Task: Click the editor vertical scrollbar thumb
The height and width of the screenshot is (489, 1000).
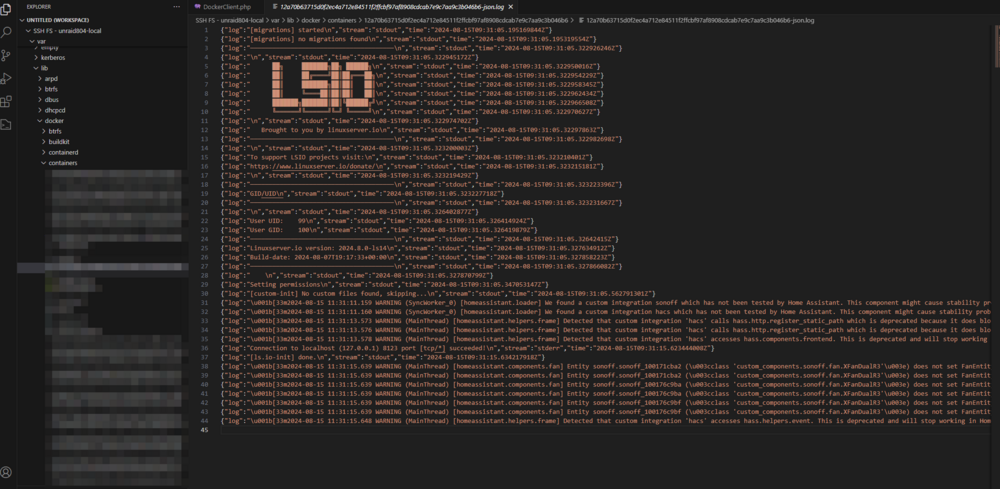Action: (x=996, y=45)
